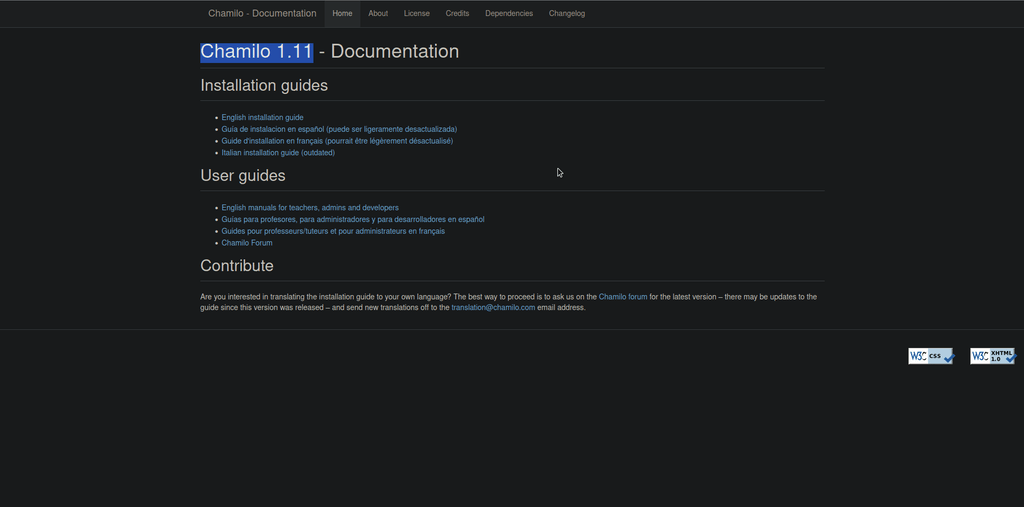Click the translation@chamilo.com email link
1024x507 pixels.
click(493, 308)
